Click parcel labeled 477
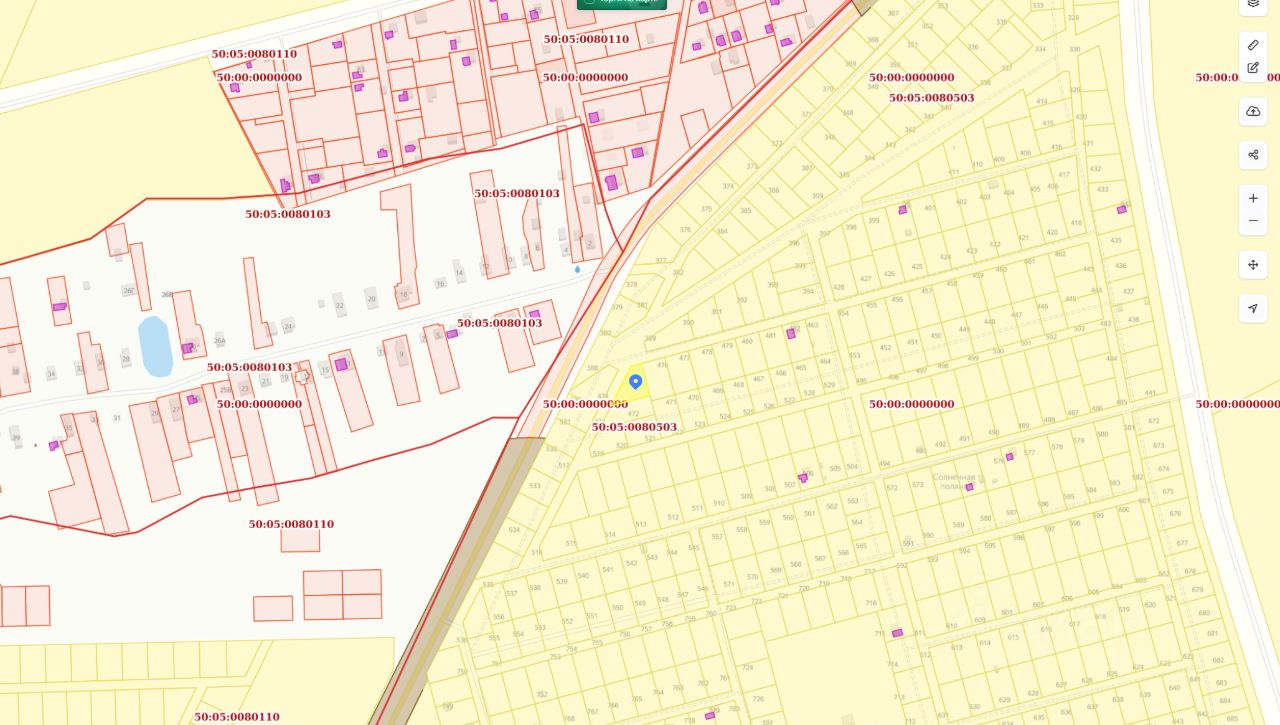 (x=684, y=357)
